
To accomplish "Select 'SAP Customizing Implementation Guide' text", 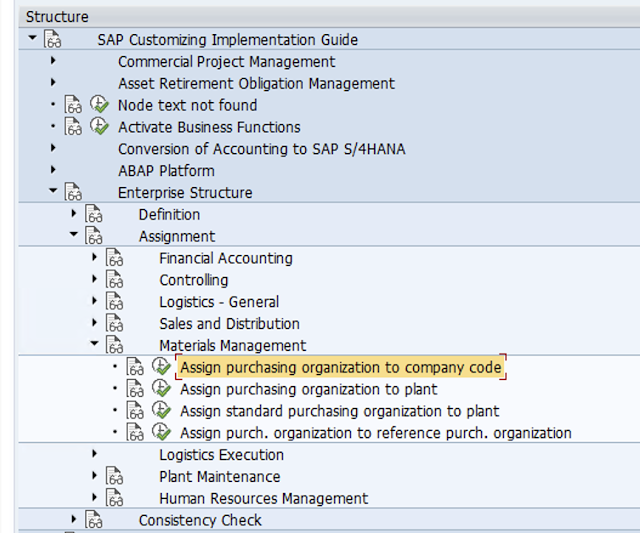I will click(228, 40).
